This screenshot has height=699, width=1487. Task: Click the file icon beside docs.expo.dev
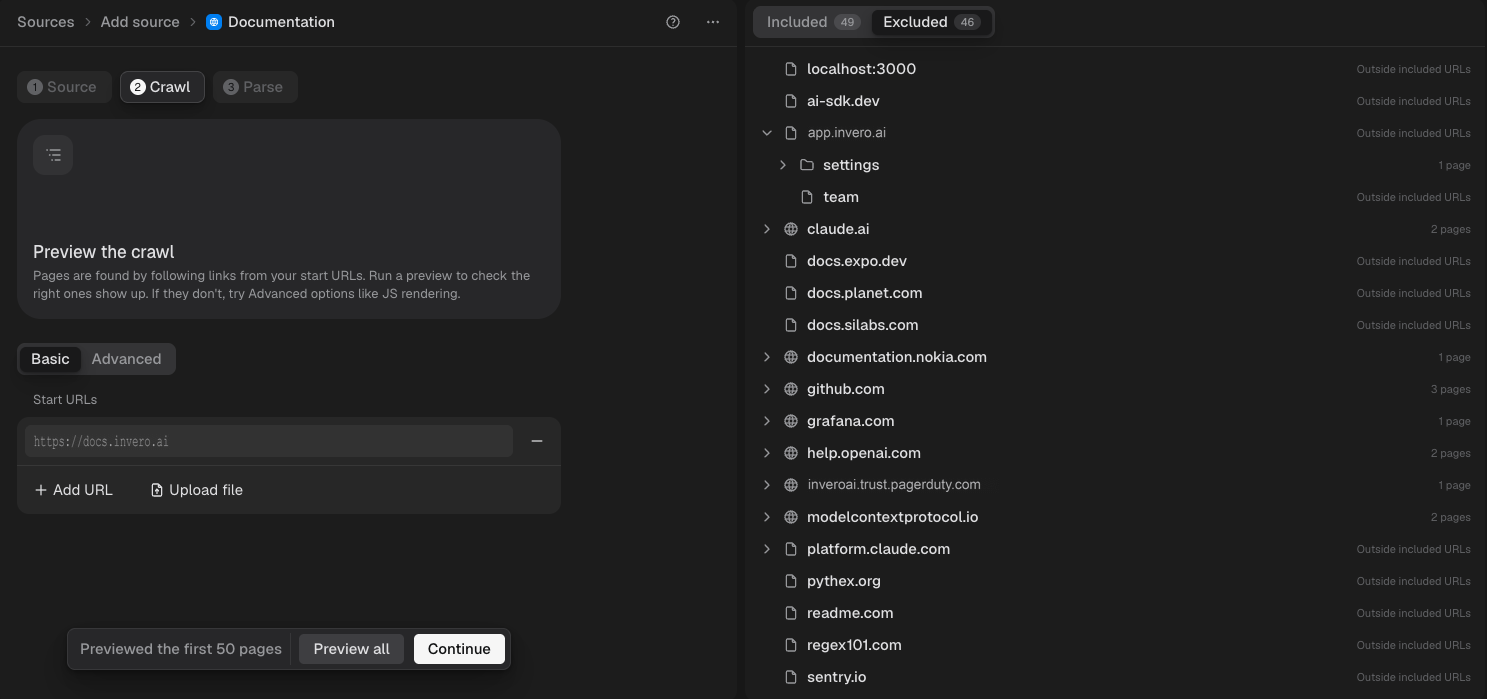coord(790,261)
